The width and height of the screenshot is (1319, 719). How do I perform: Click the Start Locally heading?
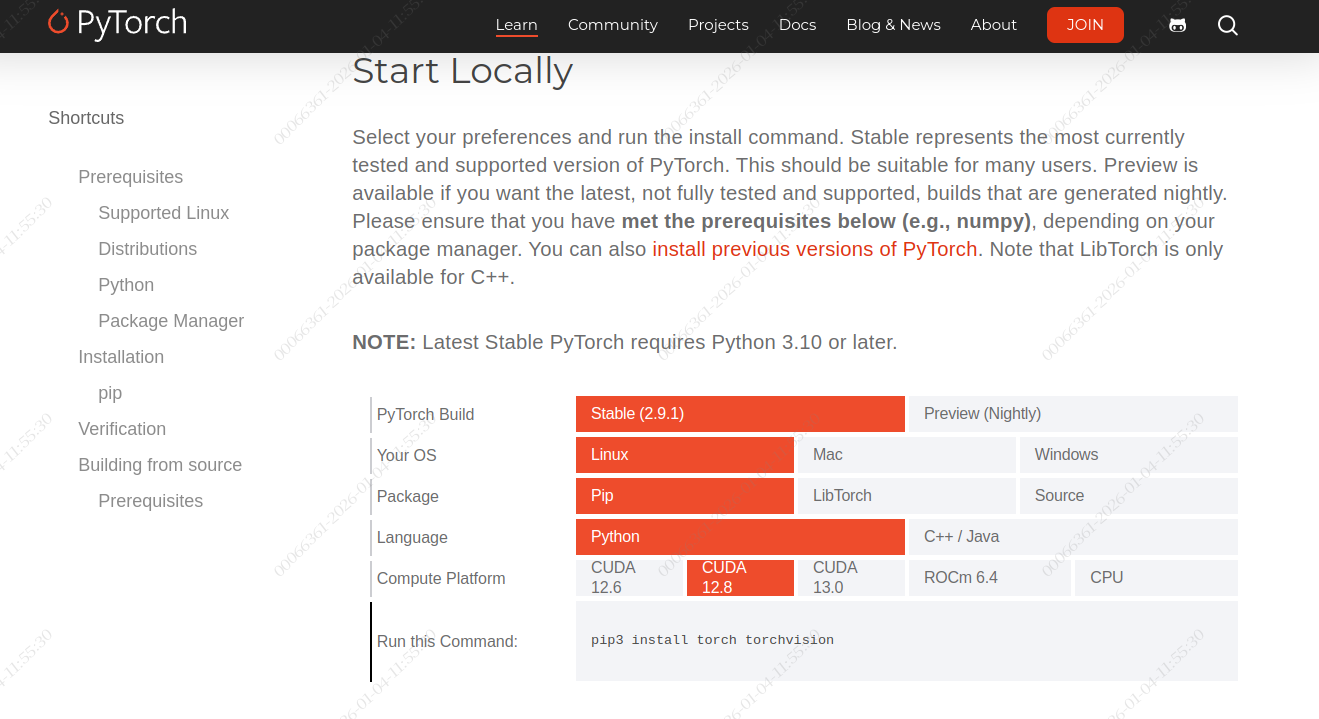[x=463, y=71]
